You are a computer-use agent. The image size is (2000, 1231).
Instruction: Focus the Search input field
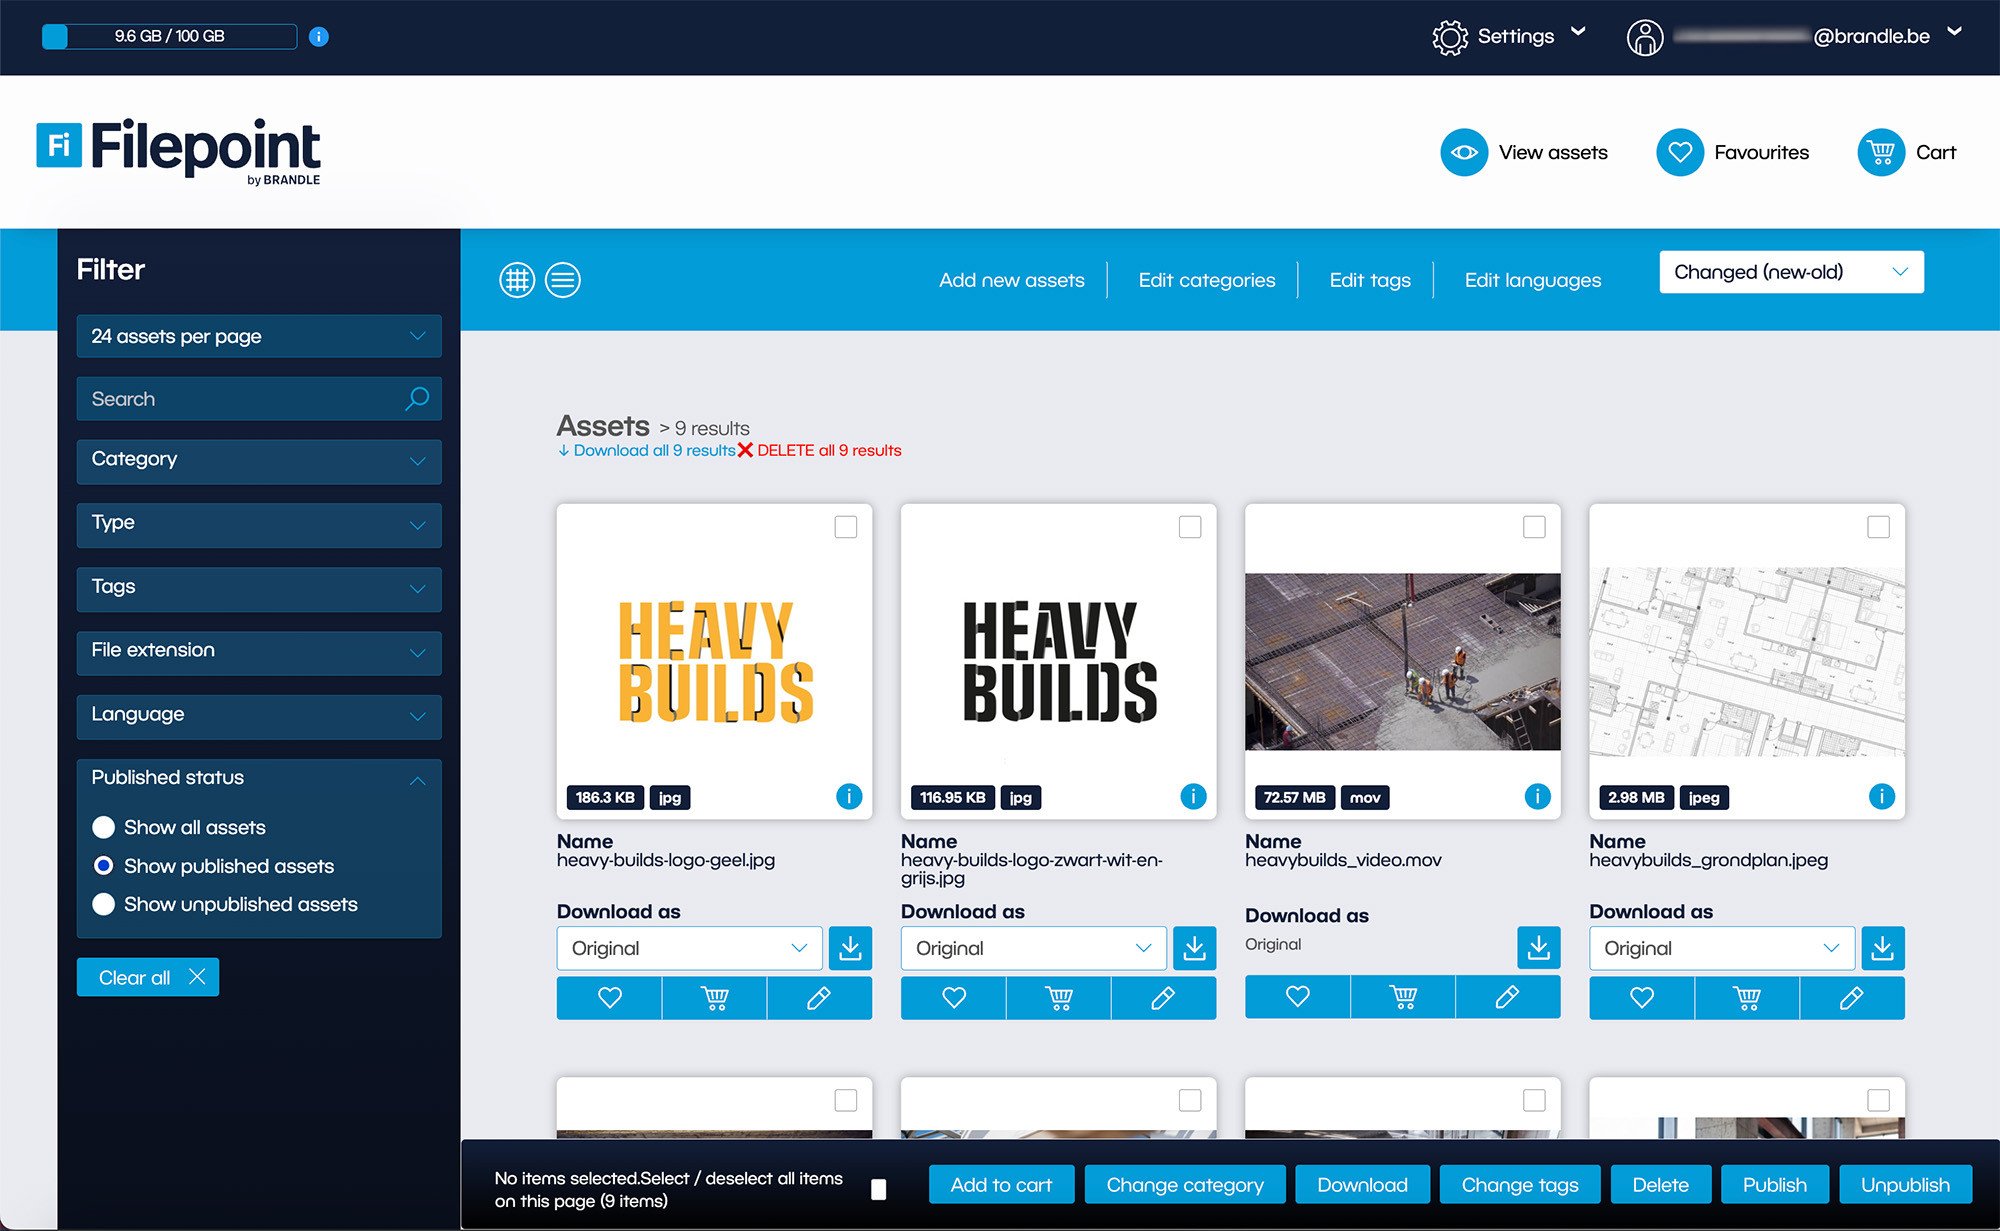(x=259, y=399)
